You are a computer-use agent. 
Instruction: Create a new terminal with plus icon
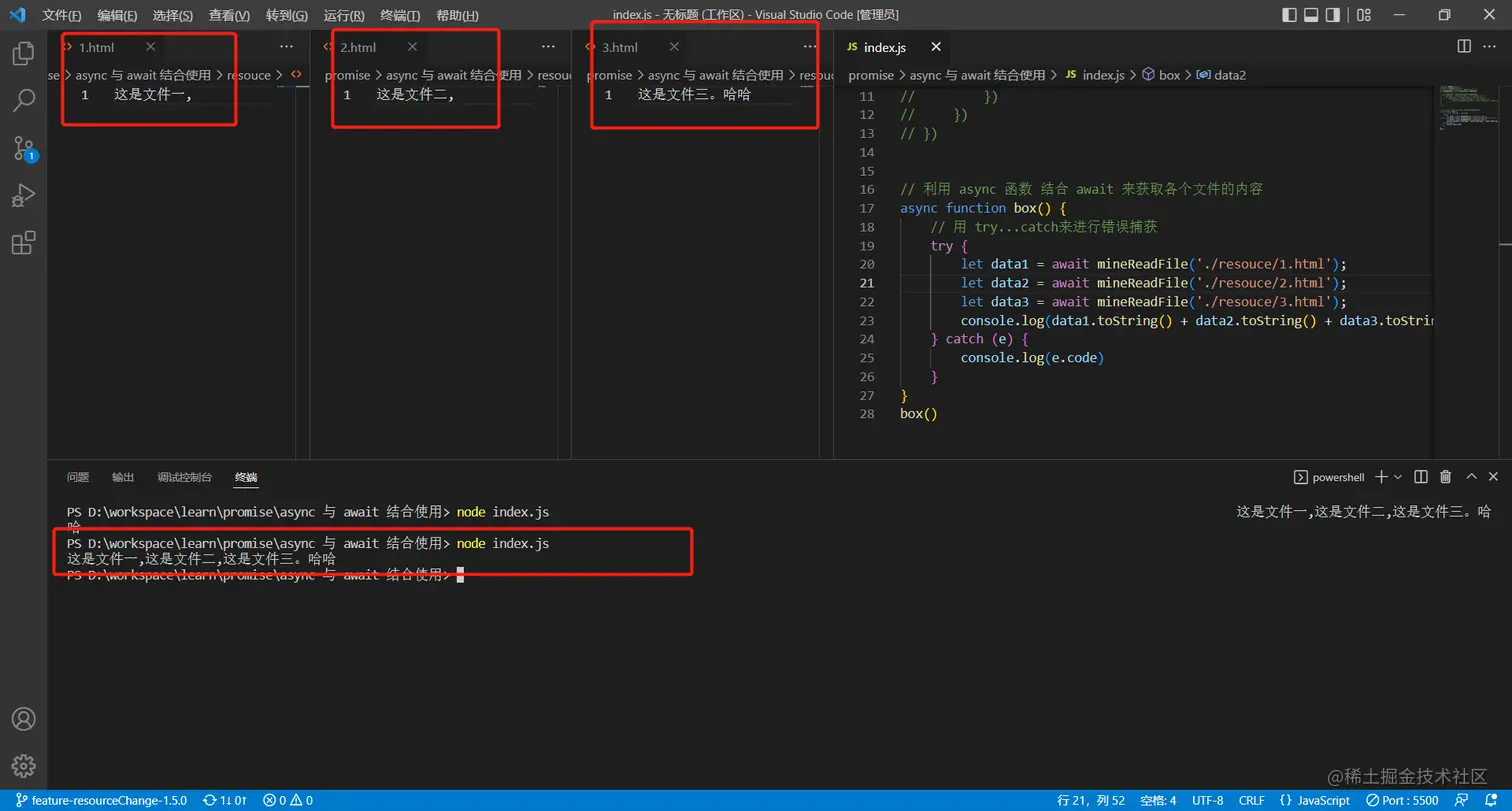(1381, 477)
